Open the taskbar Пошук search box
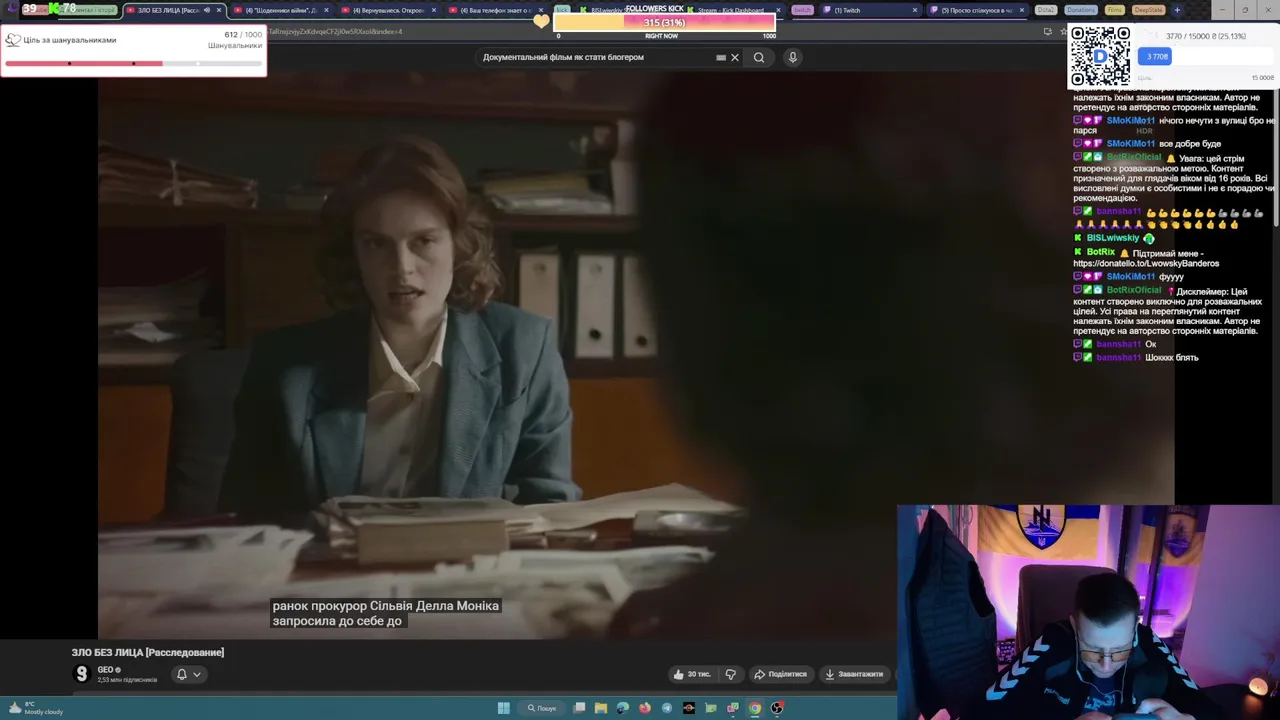This screenshot has width=1280, height=720. pos(542,708)
